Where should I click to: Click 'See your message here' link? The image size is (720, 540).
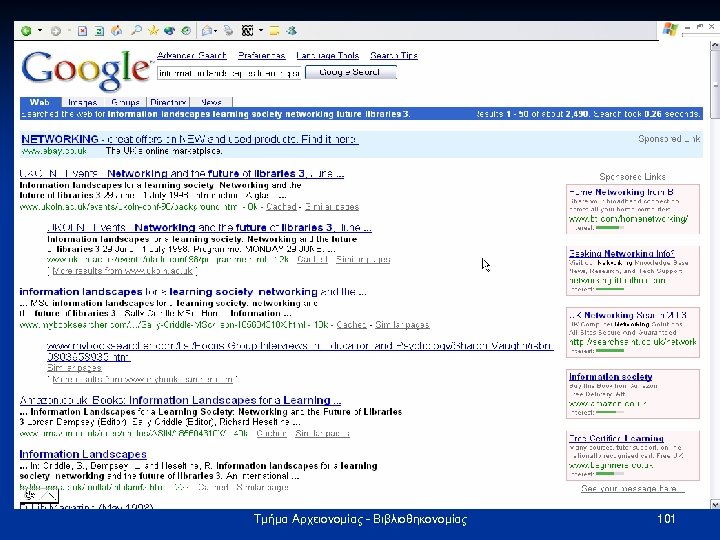coord(632,488)
